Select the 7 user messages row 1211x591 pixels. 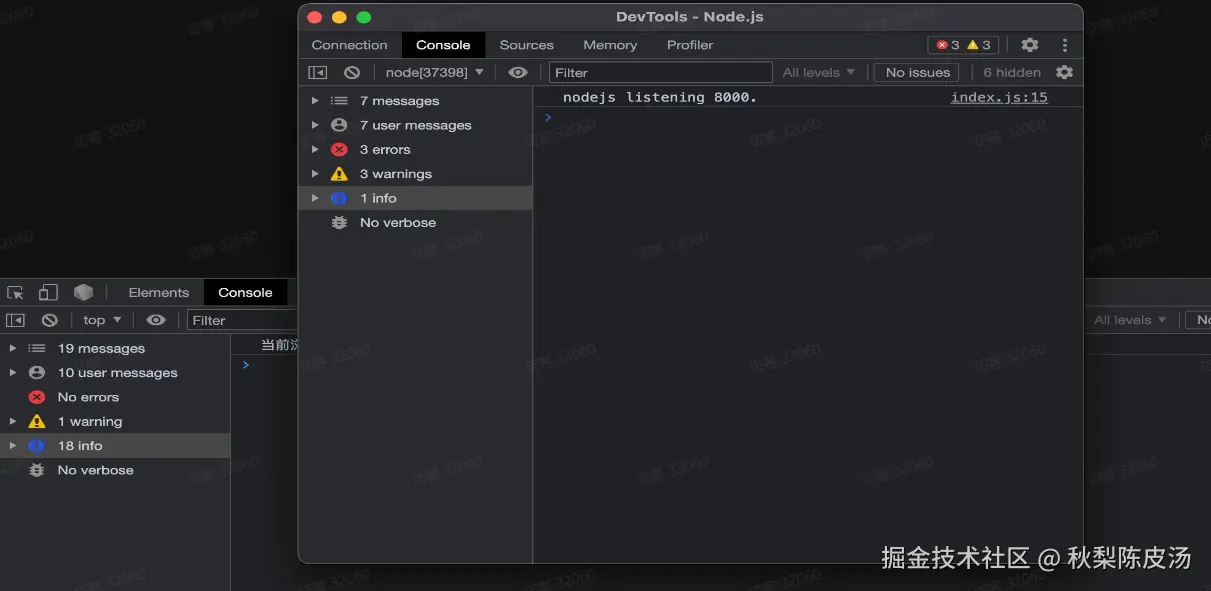click(415, 125)
